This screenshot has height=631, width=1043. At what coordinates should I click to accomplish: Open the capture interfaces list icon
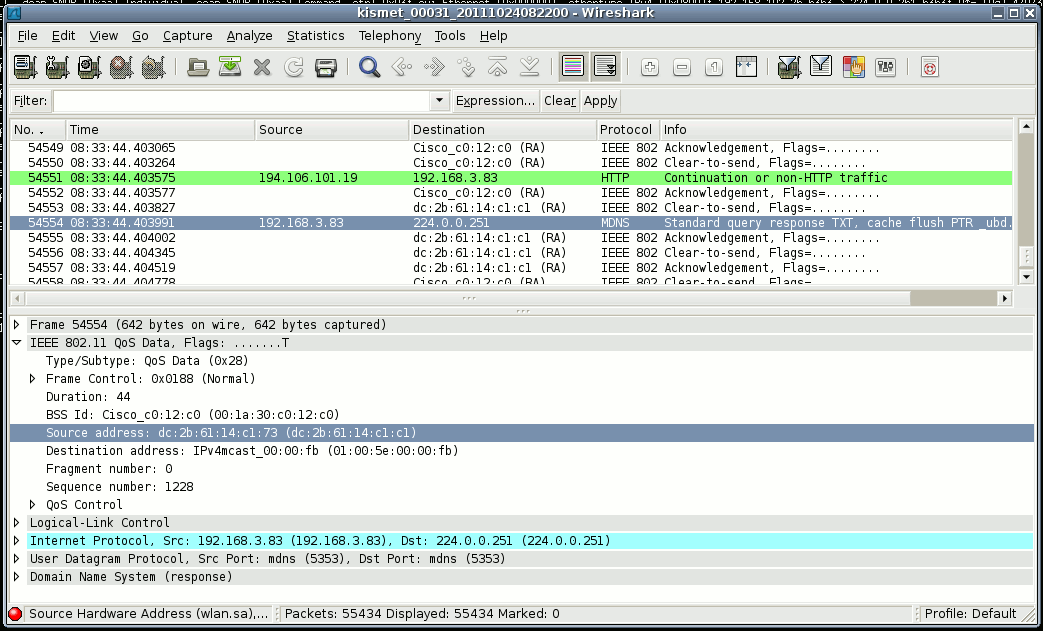pyautogui.click(x=25, y=67)
